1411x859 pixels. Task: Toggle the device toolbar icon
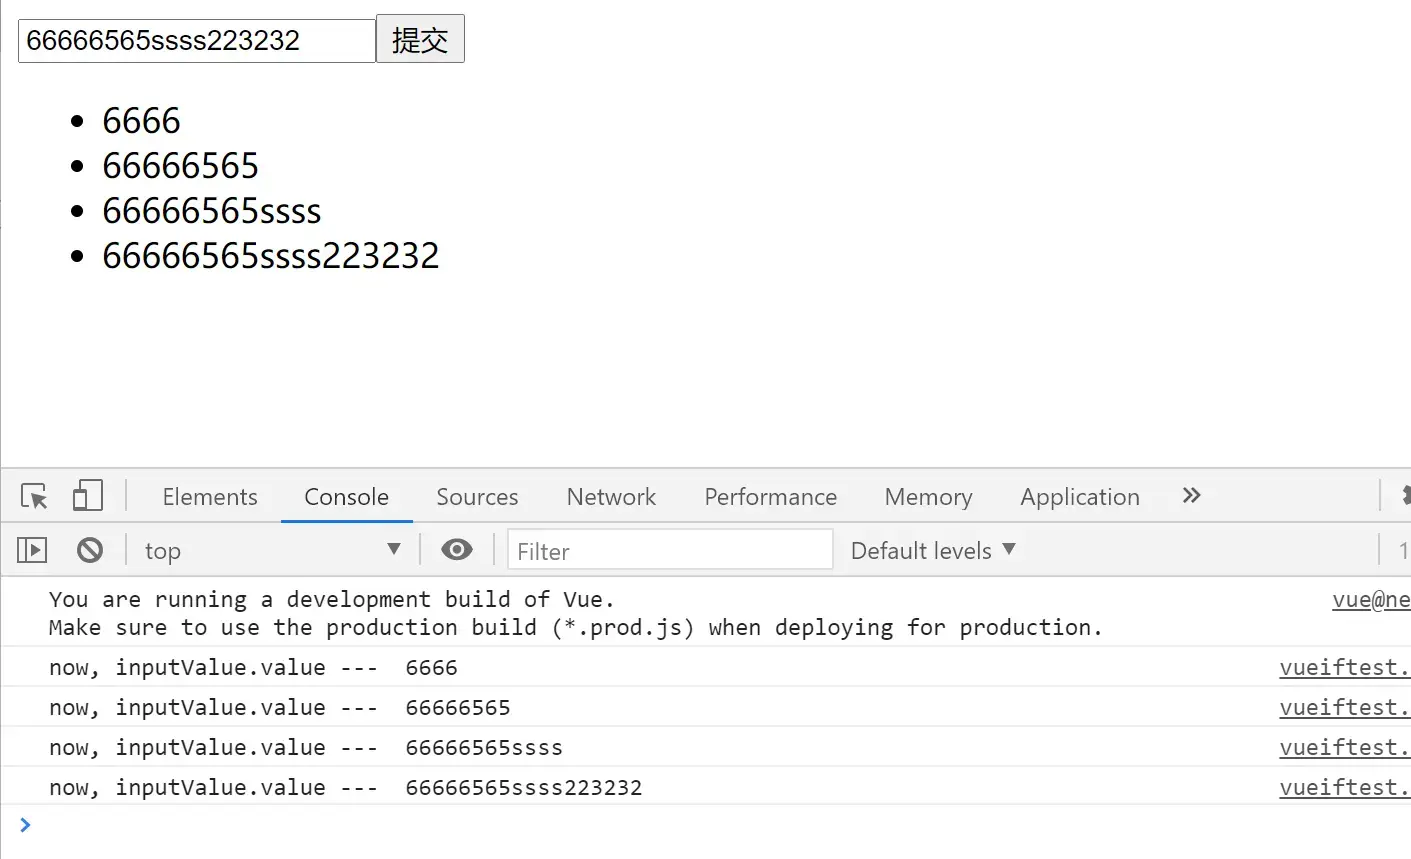pos(88,496)
